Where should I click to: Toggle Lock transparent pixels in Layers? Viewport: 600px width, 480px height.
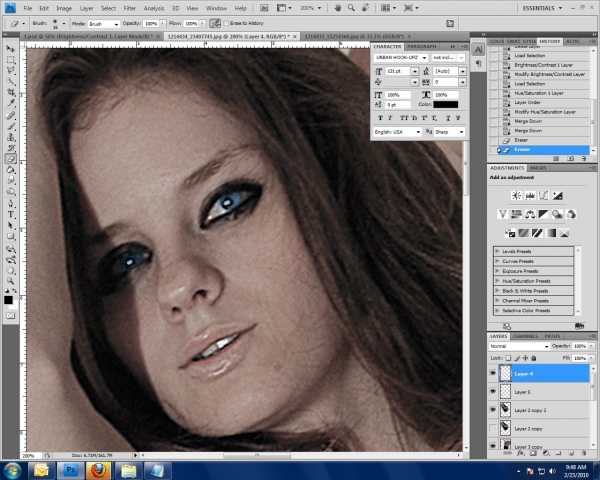coord(508,358)
